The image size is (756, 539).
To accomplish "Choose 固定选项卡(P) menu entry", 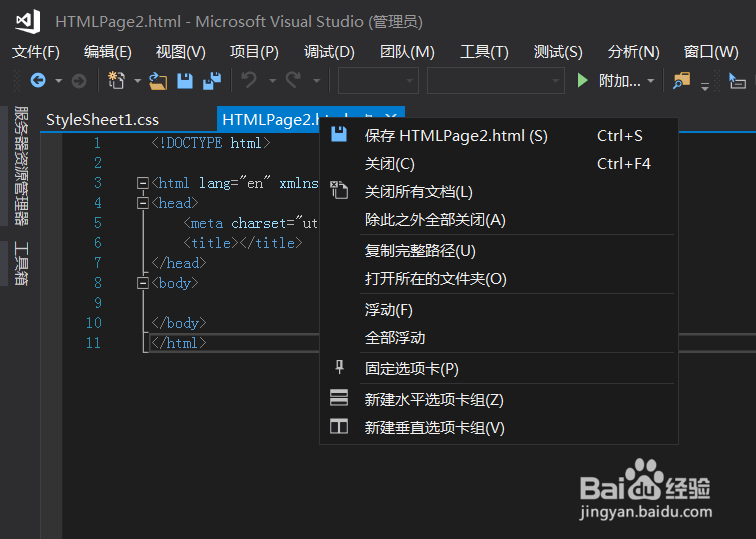I will point(499,368).
